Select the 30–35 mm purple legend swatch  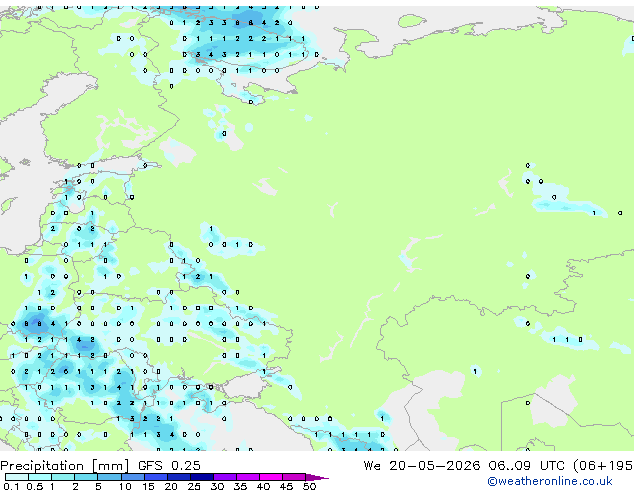[x=225, y=477]
